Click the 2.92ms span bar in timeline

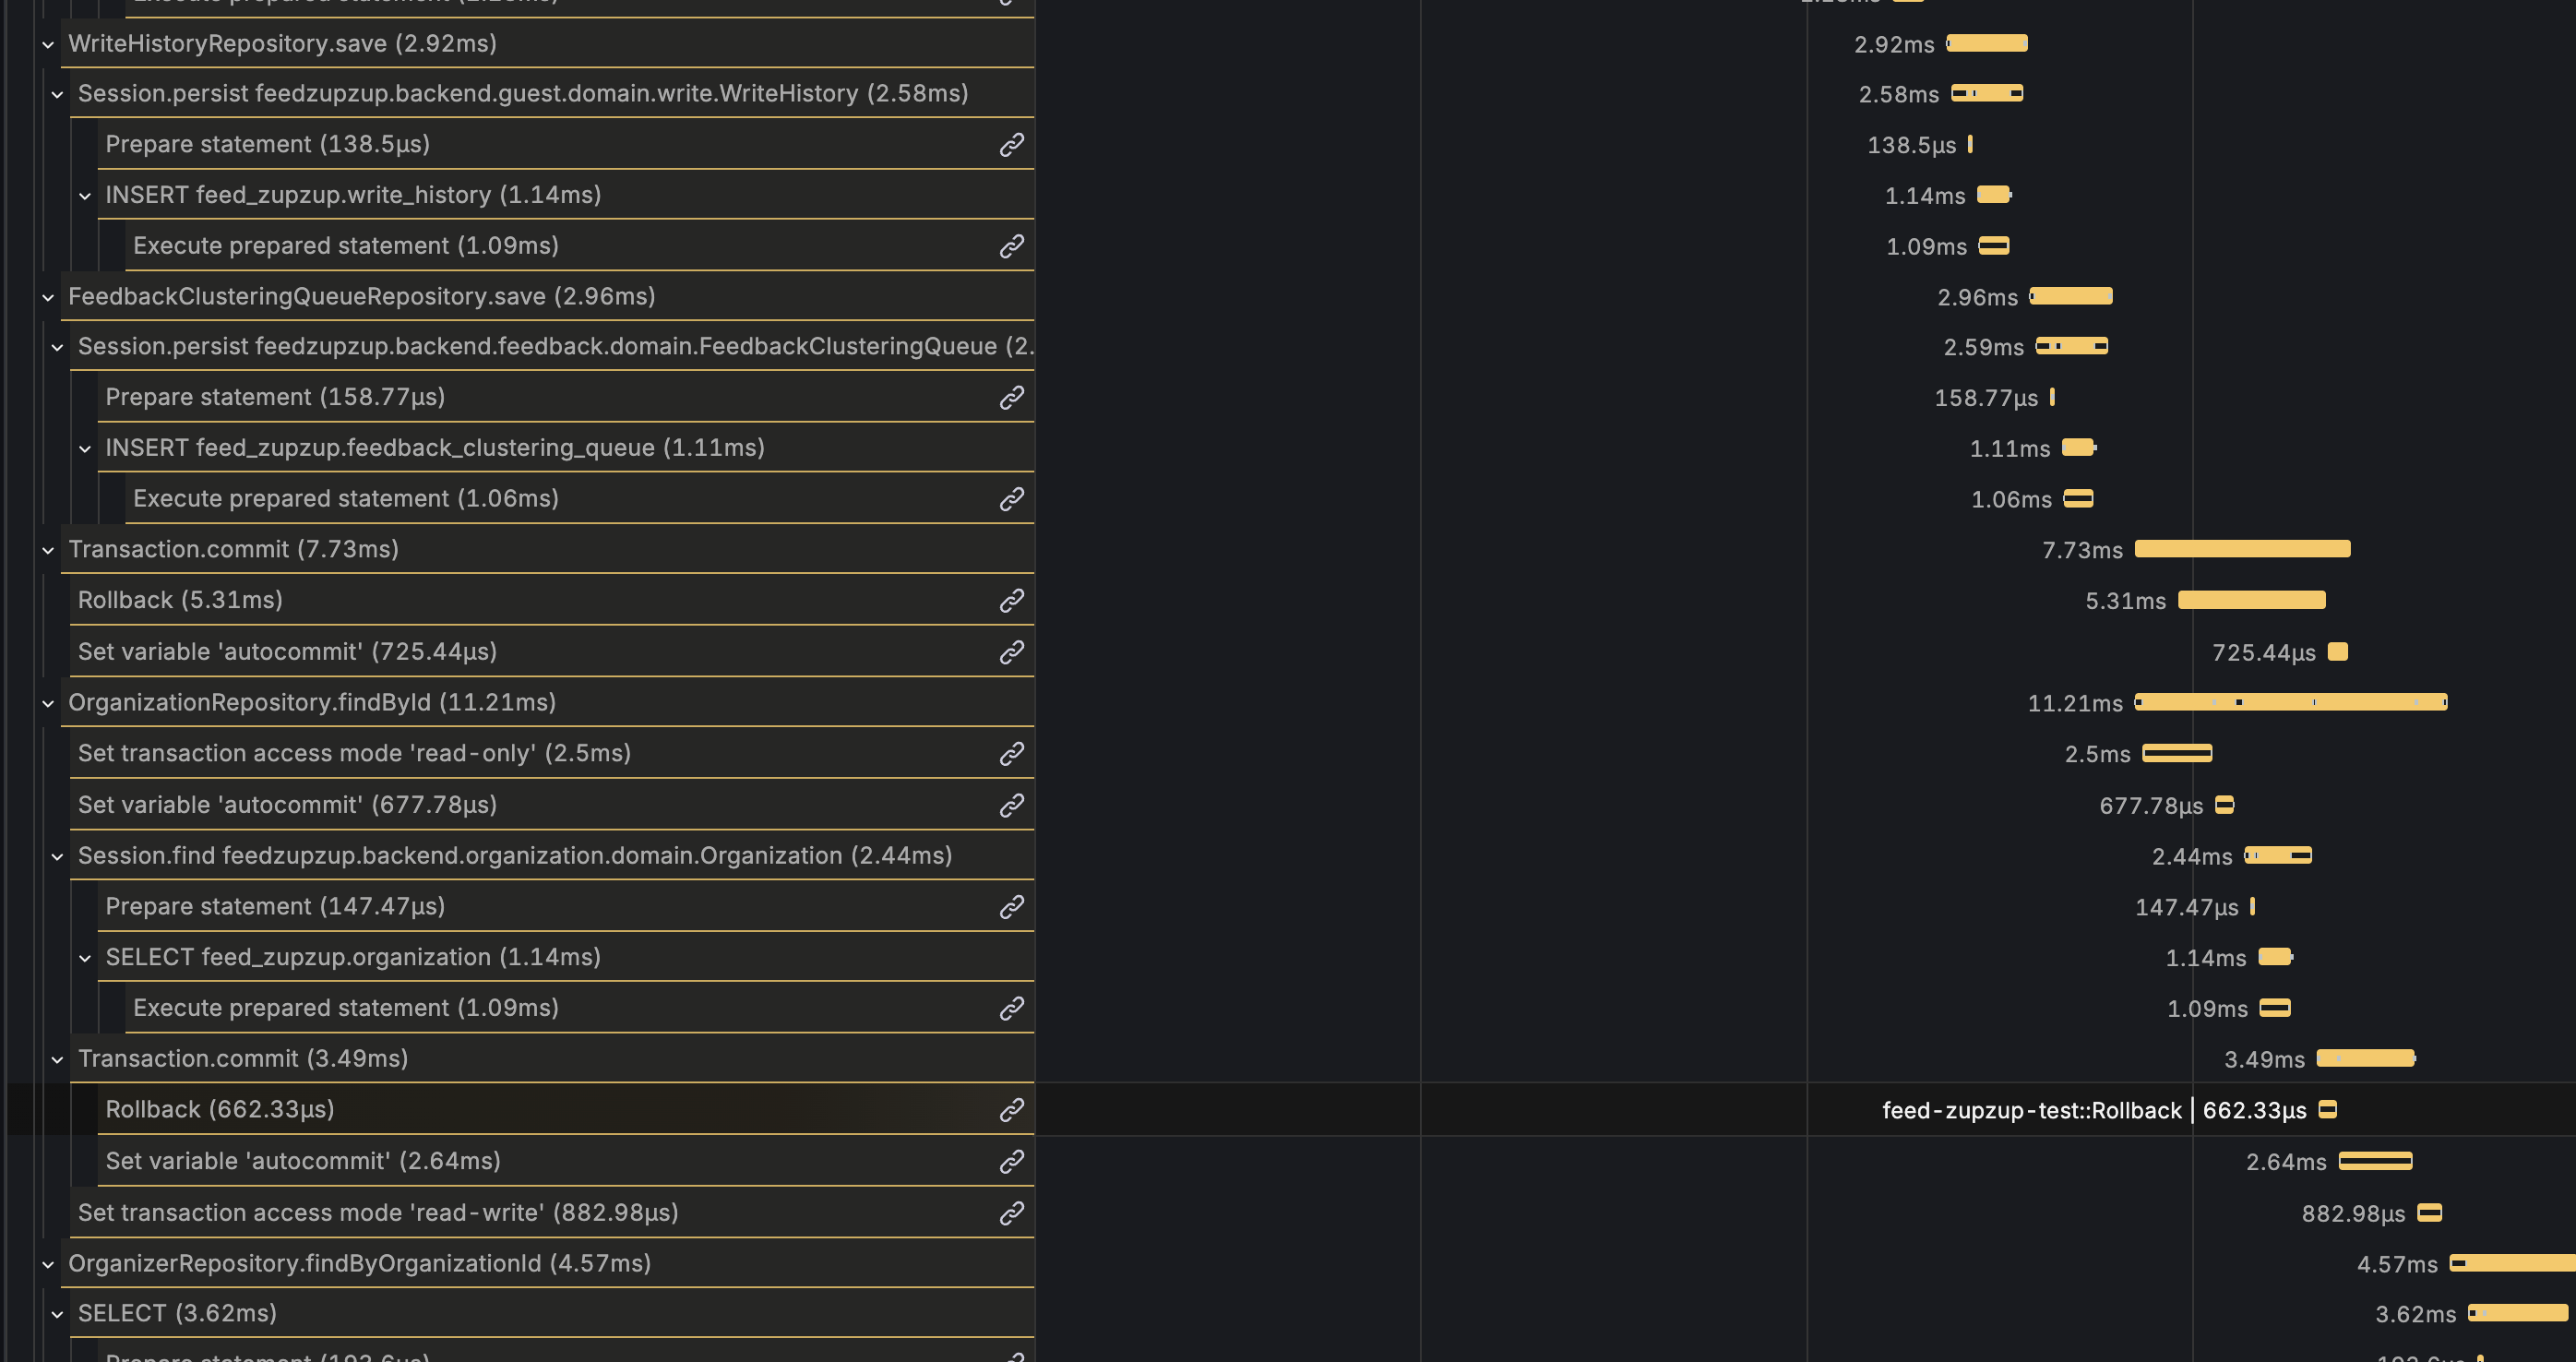(1987, 43)
